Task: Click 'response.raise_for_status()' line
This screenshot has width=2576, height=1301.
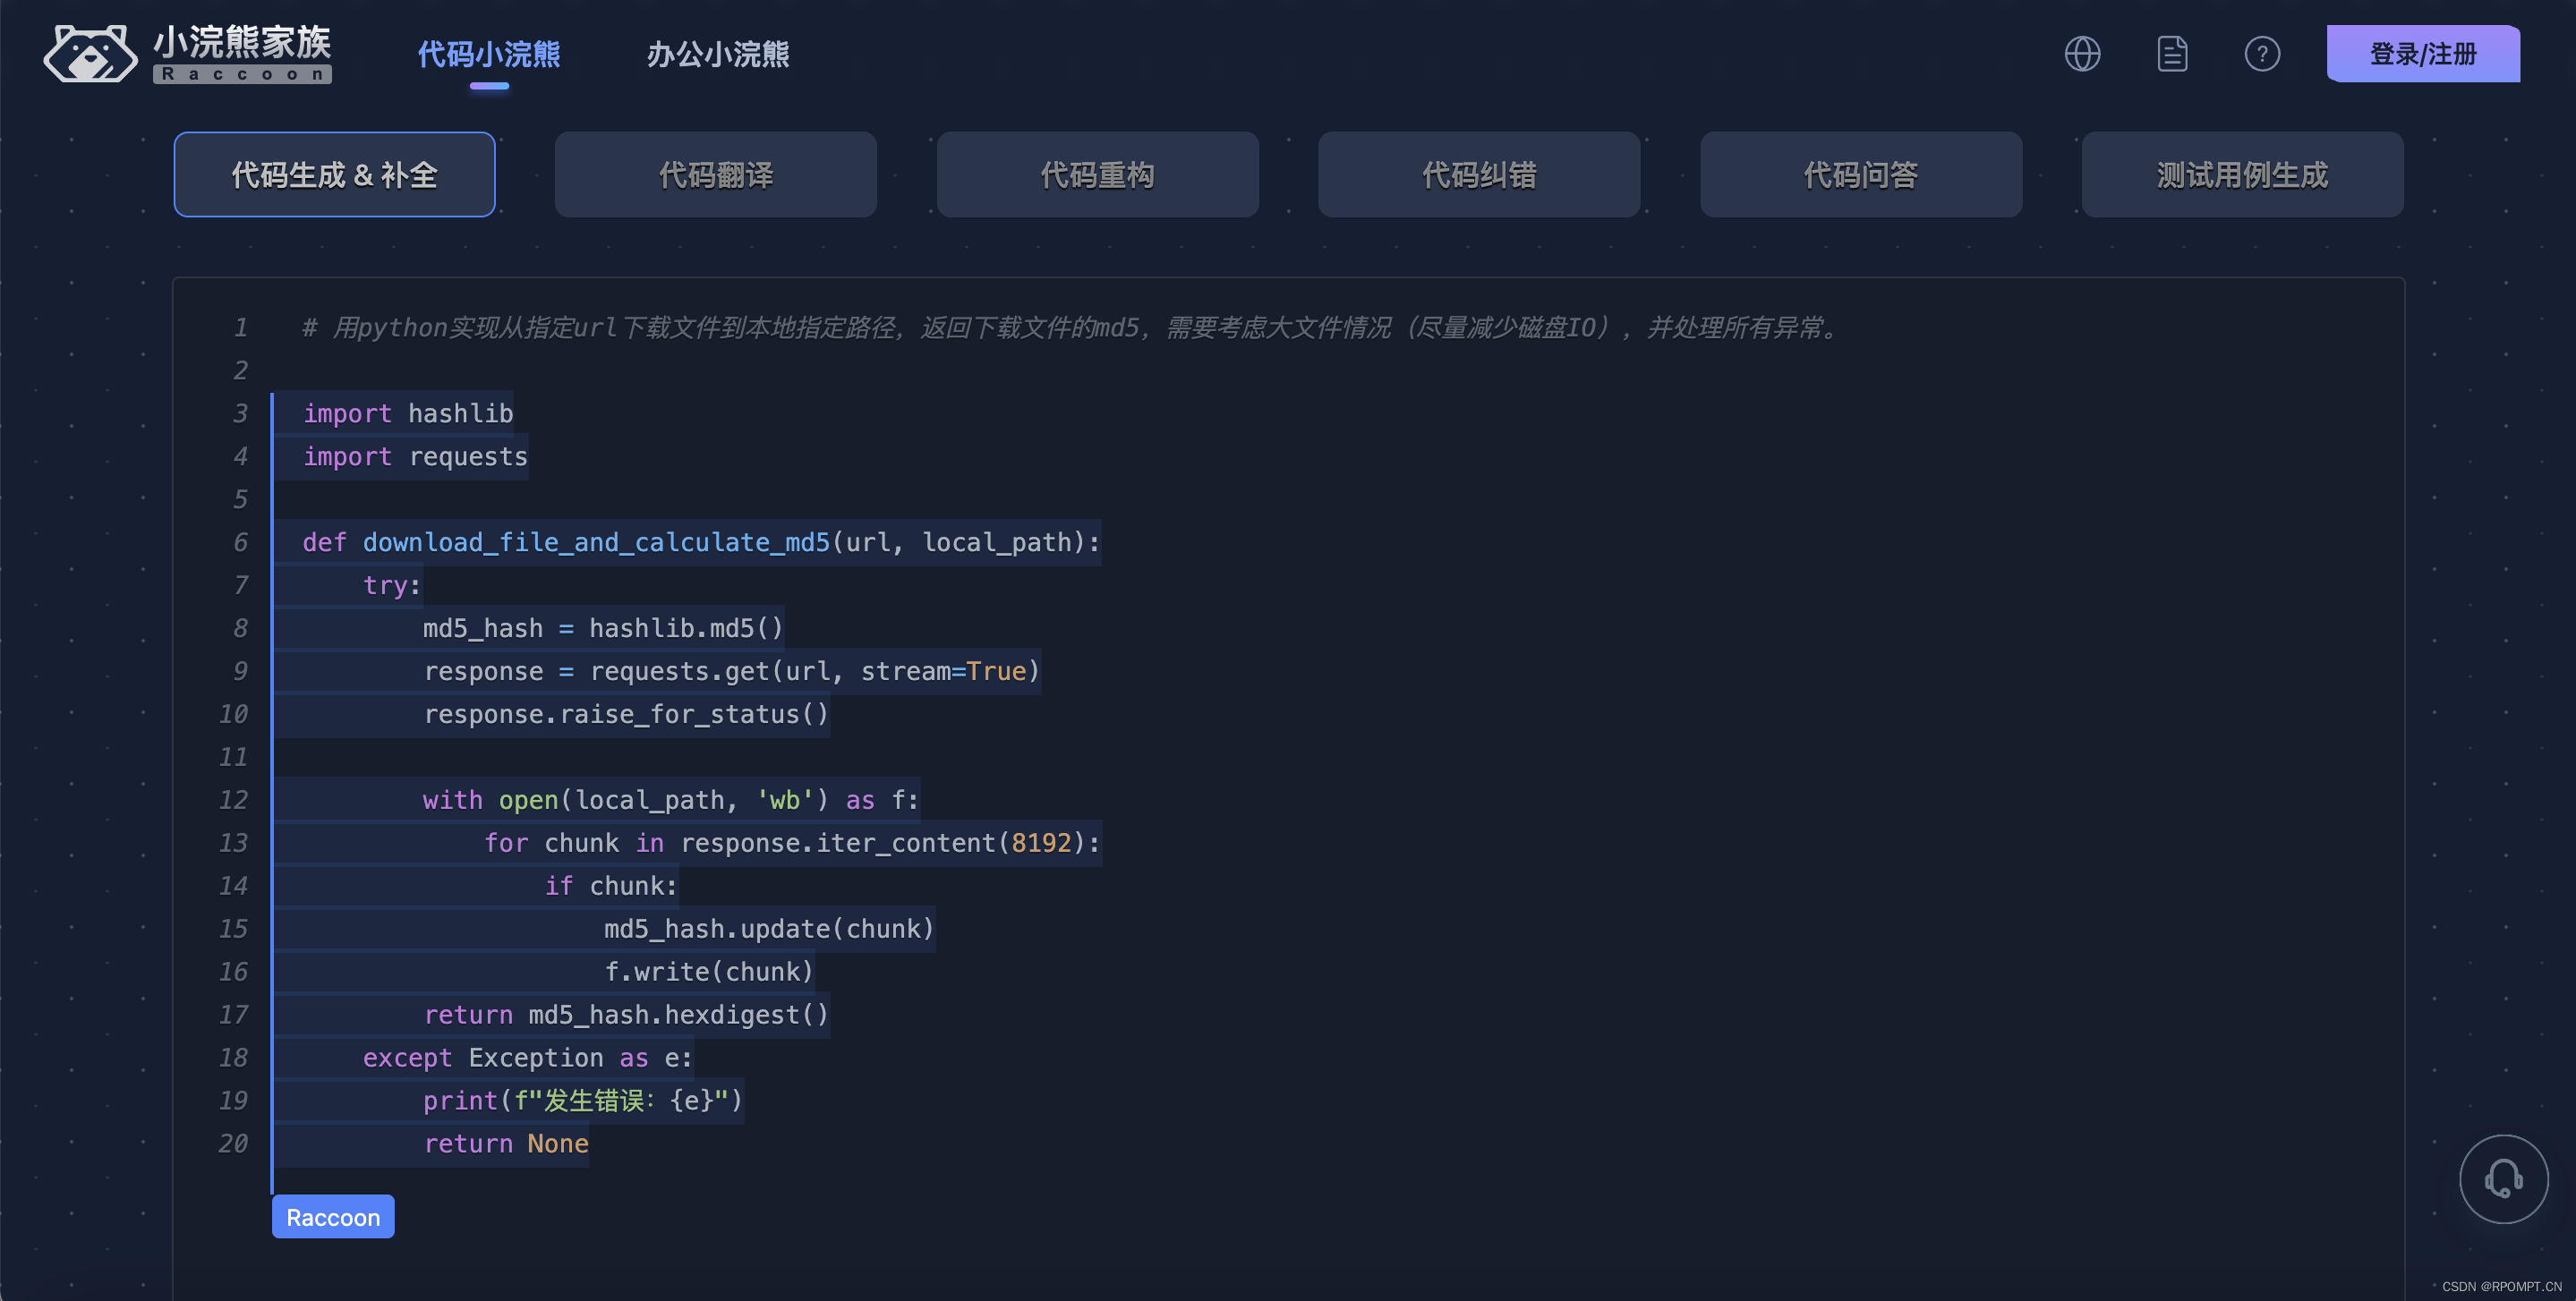Action: (626, 714)
